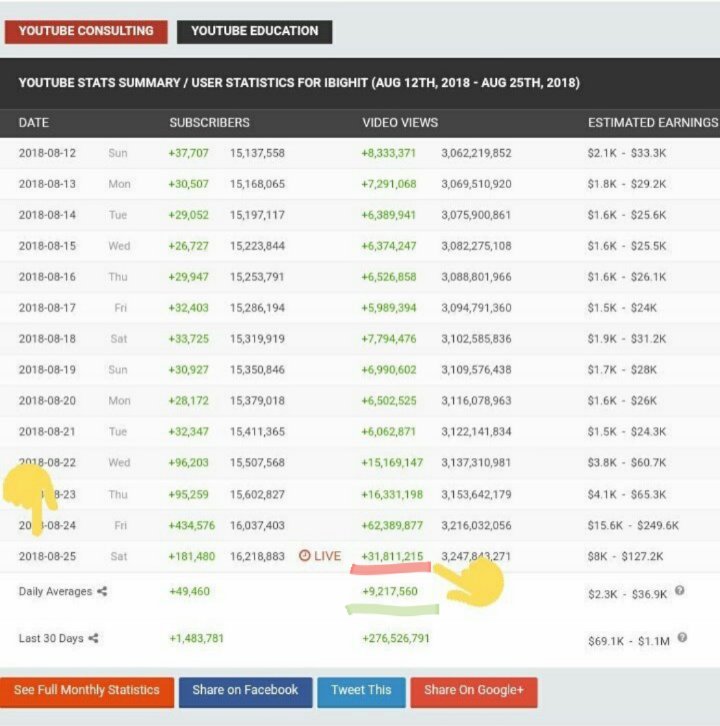
Task: Click subscriber gain +434,576
Action: [x=192, y=526]
